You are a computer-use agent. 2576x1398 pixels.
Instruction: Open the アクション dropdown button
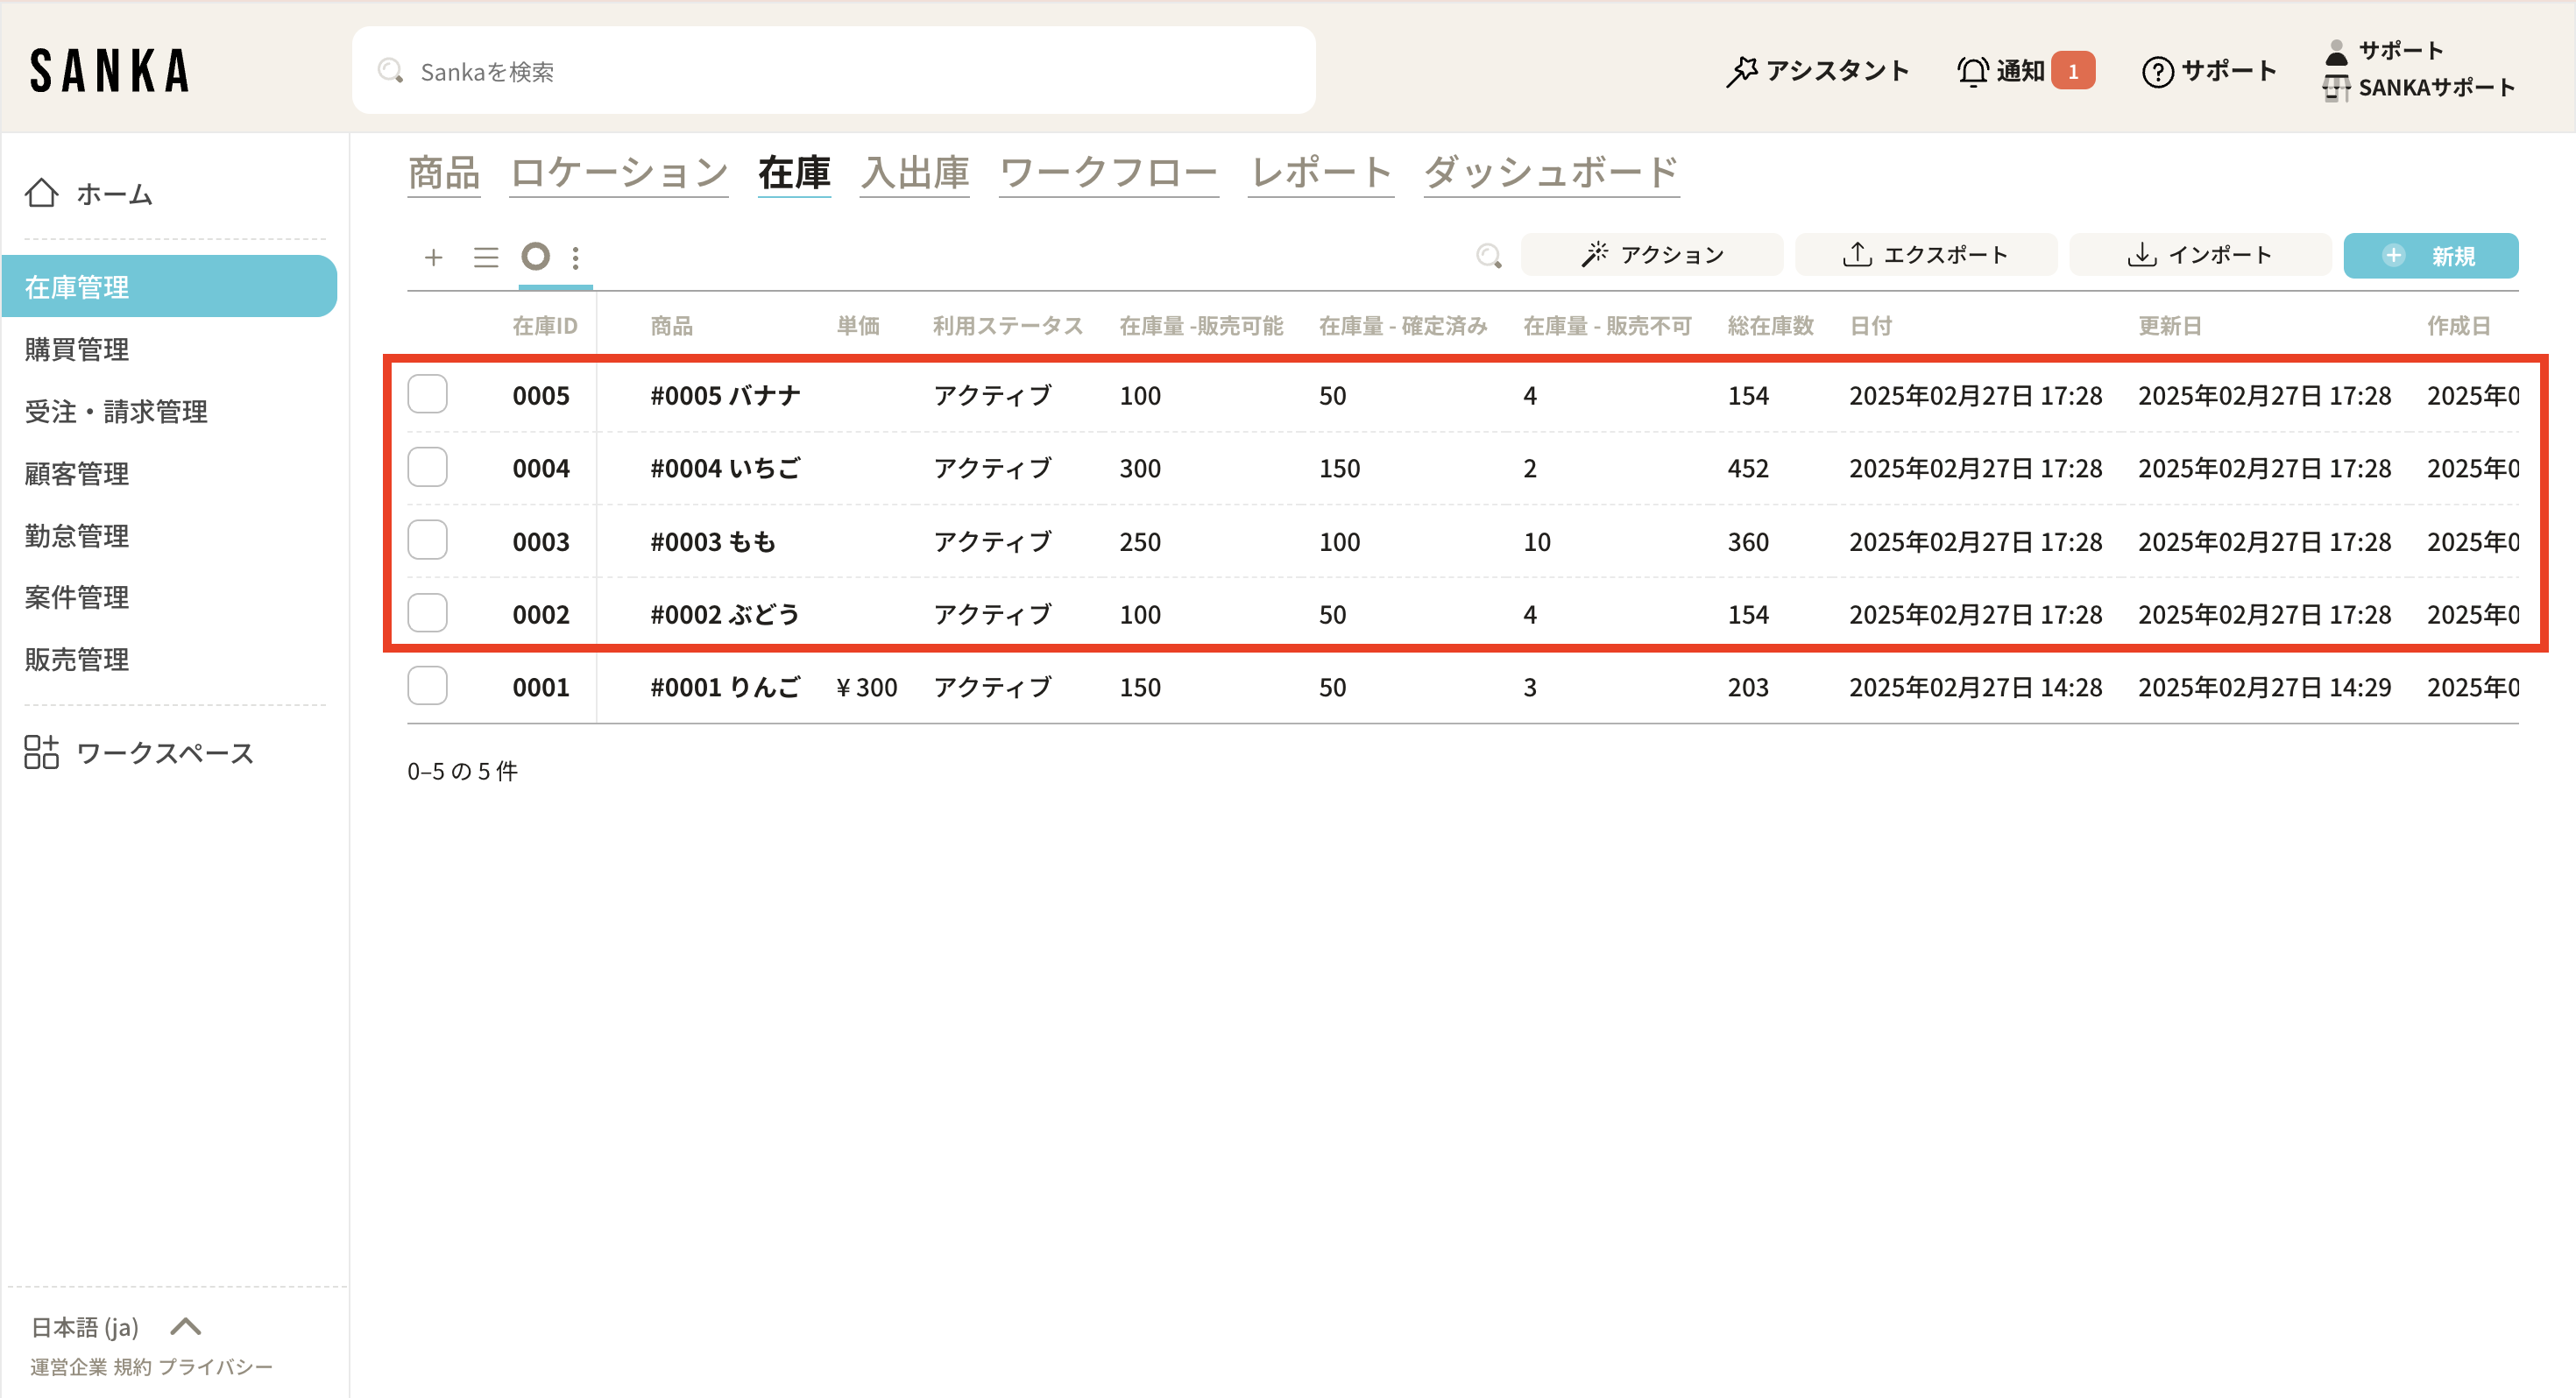[x=1651, y=255]
